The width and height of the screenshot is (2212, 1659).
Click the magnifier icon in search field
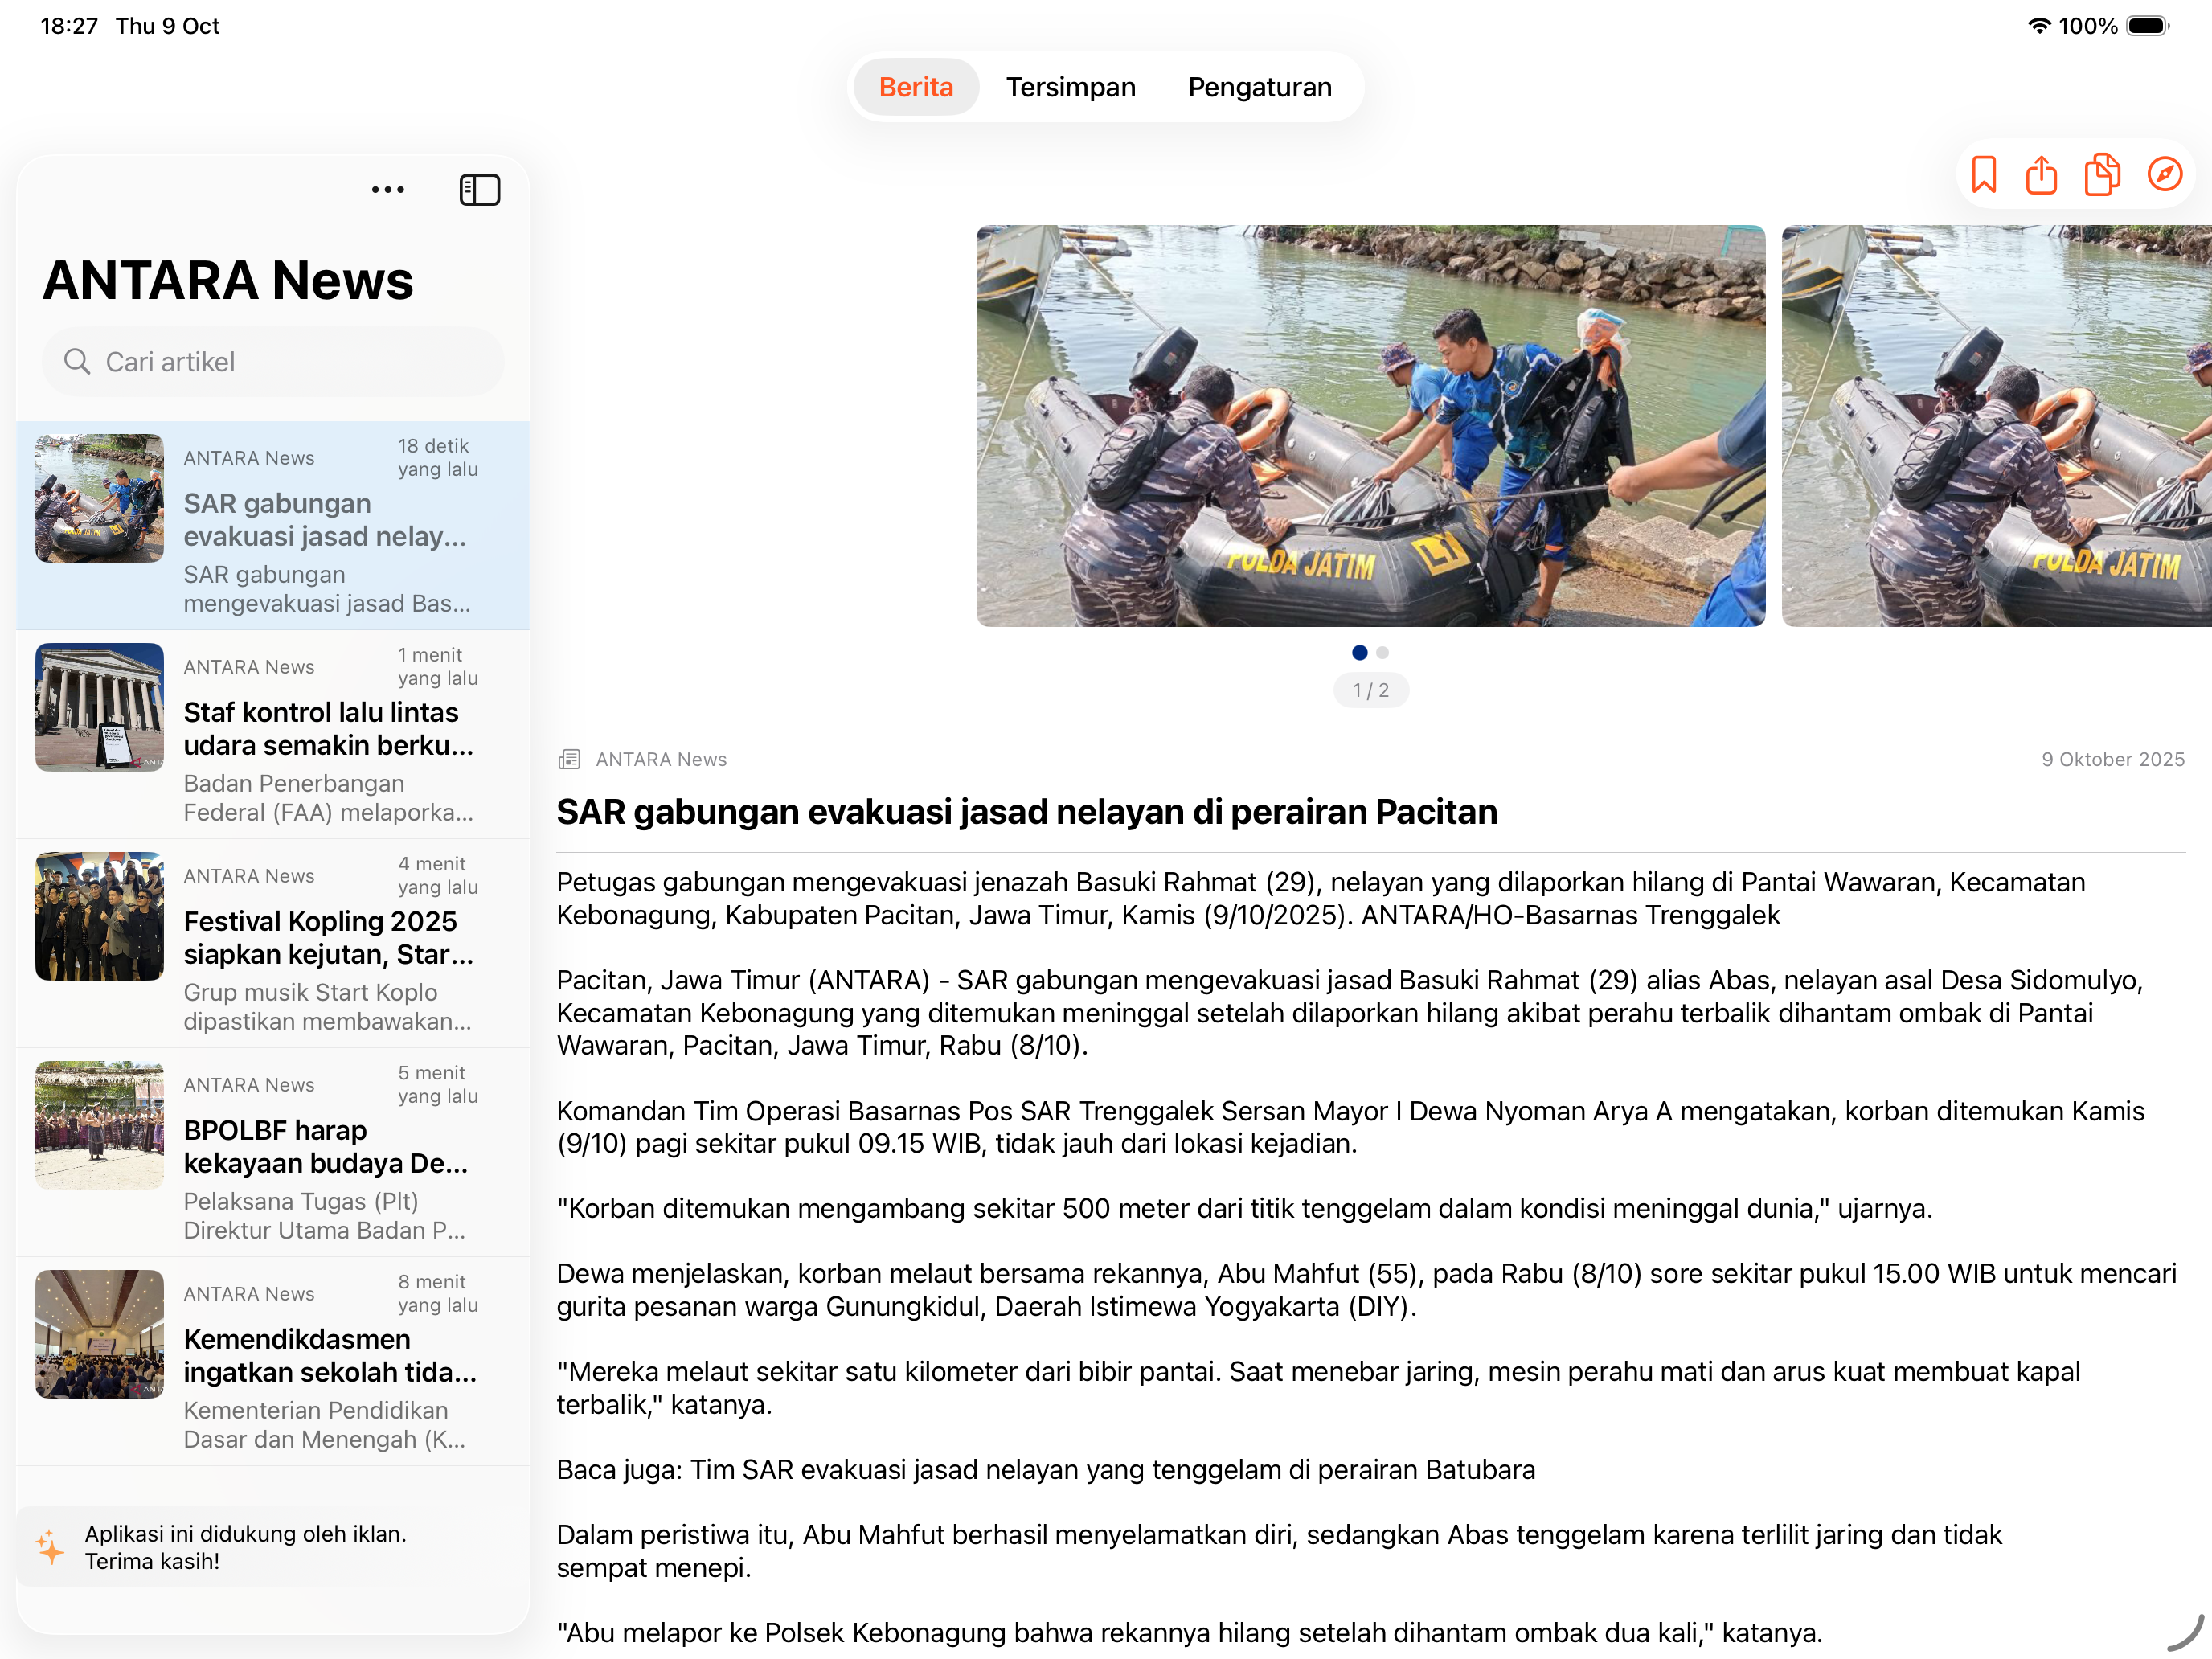point(77,361)
